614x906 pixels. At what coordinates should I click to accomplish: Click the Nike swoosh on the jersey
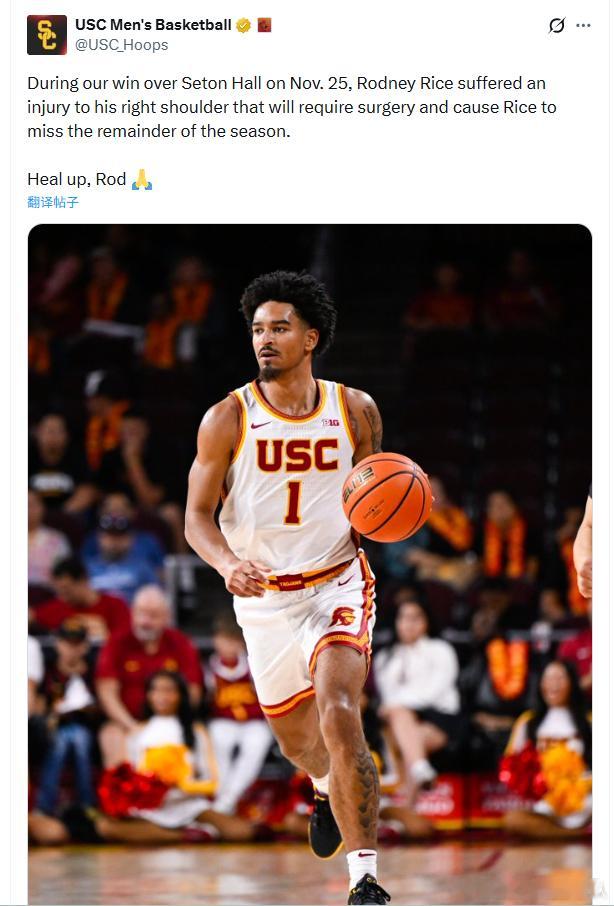261,425
